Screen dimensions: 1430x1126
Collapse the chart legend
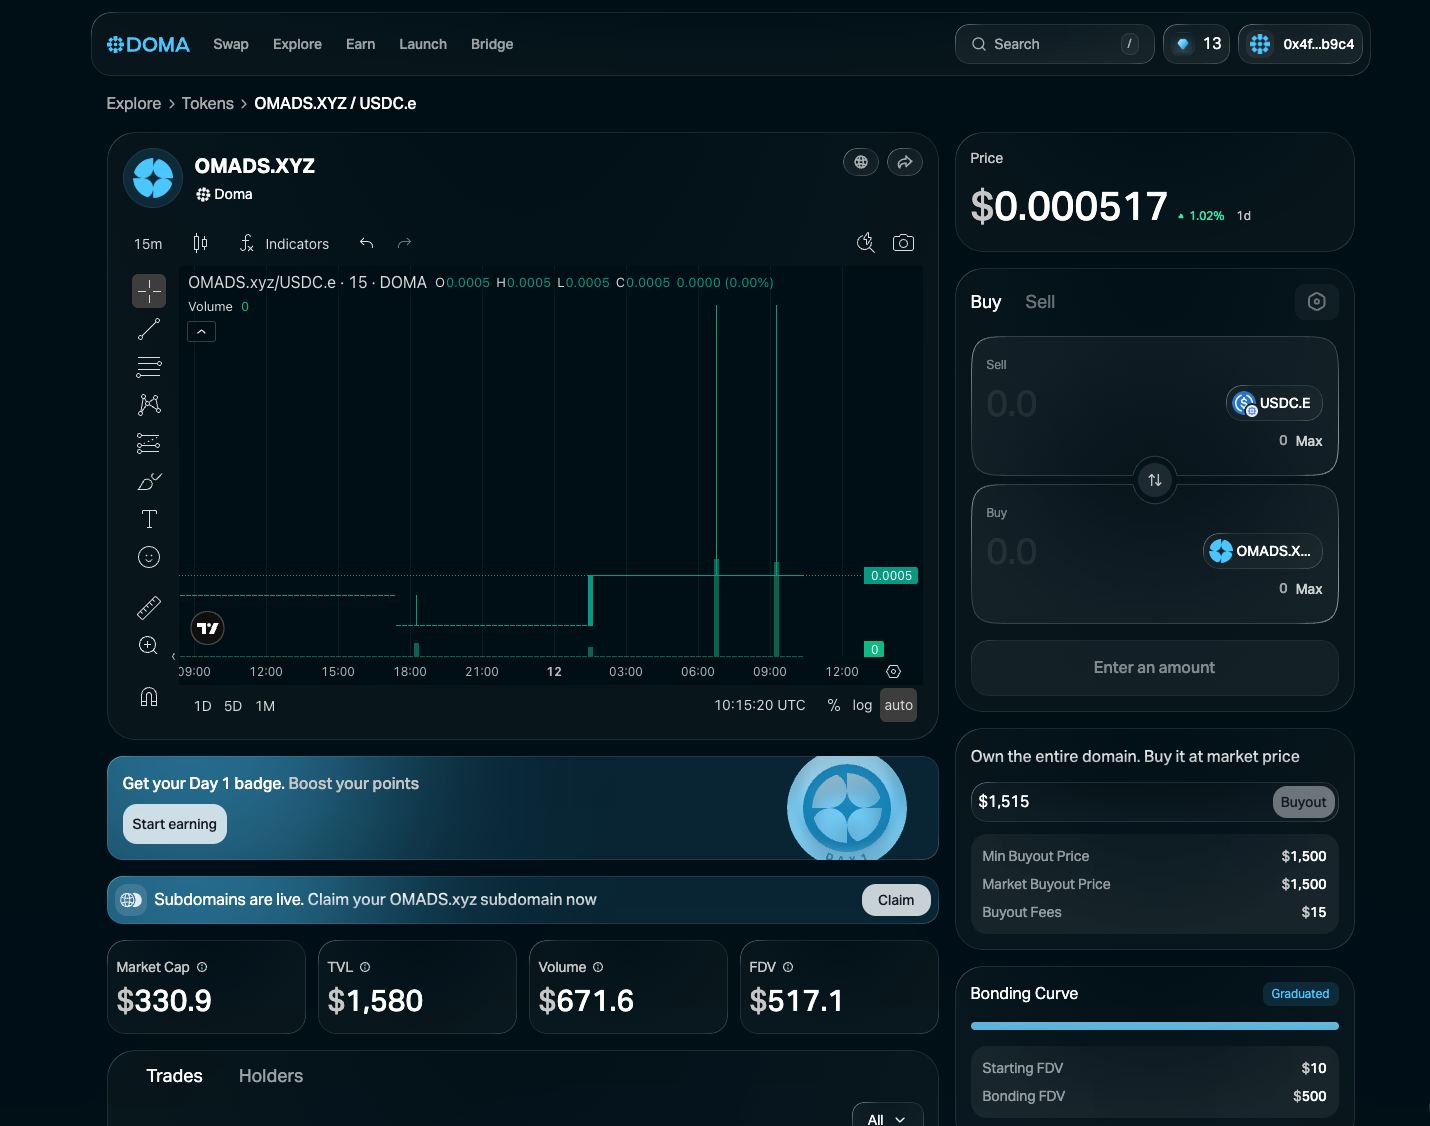[202, 332]
